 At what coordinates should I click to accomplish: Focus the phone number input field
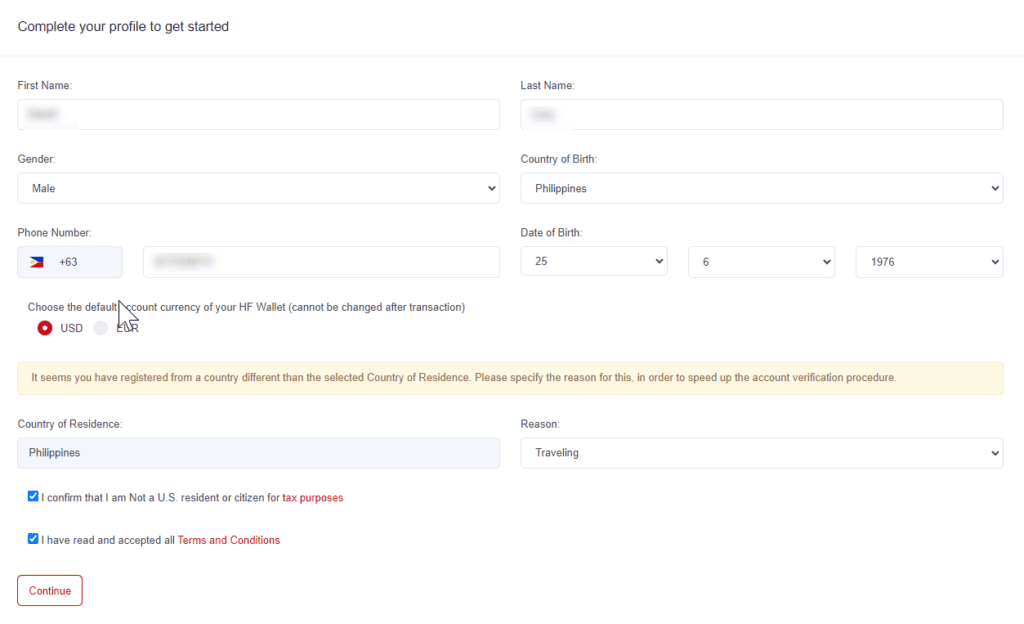coord(321,262)
